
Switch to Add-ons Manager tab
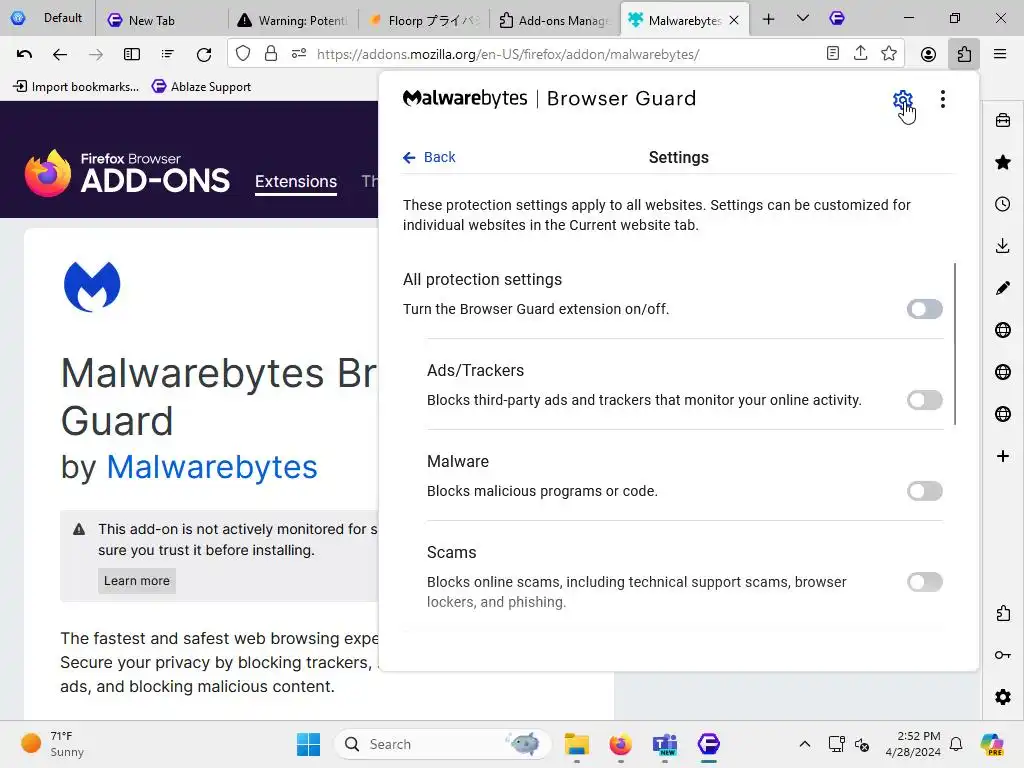click(x=554, y=20)
